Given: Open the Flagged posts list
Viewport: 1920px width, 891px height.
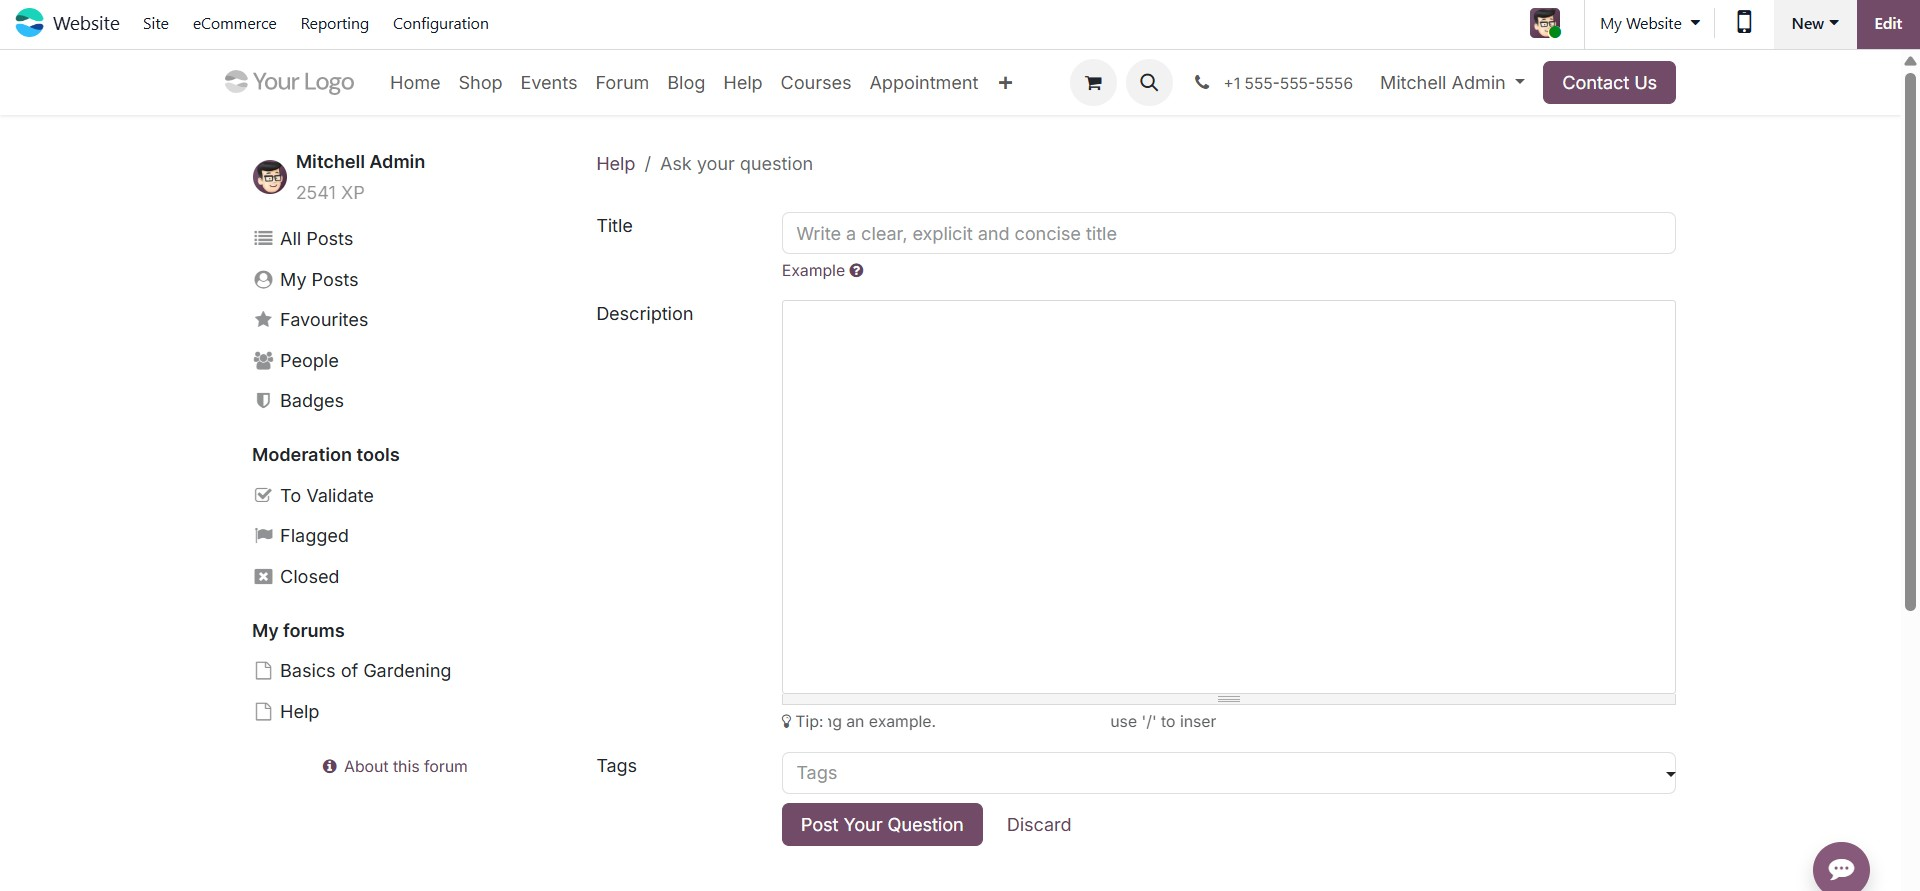Looking at the screenshot, I should coord(314,536).
